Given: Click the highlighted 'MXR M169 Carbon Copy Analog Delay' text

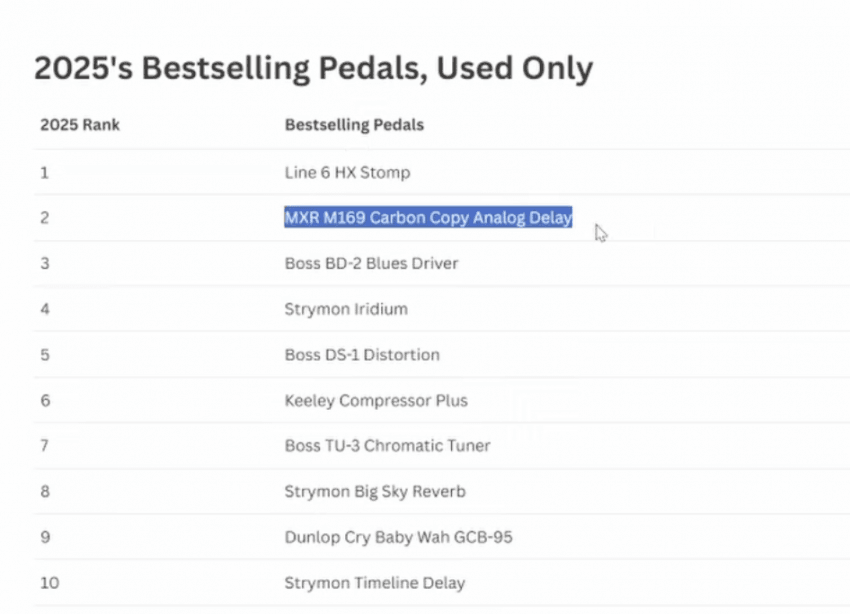Looking at the screenshot, I should (428, 217).
